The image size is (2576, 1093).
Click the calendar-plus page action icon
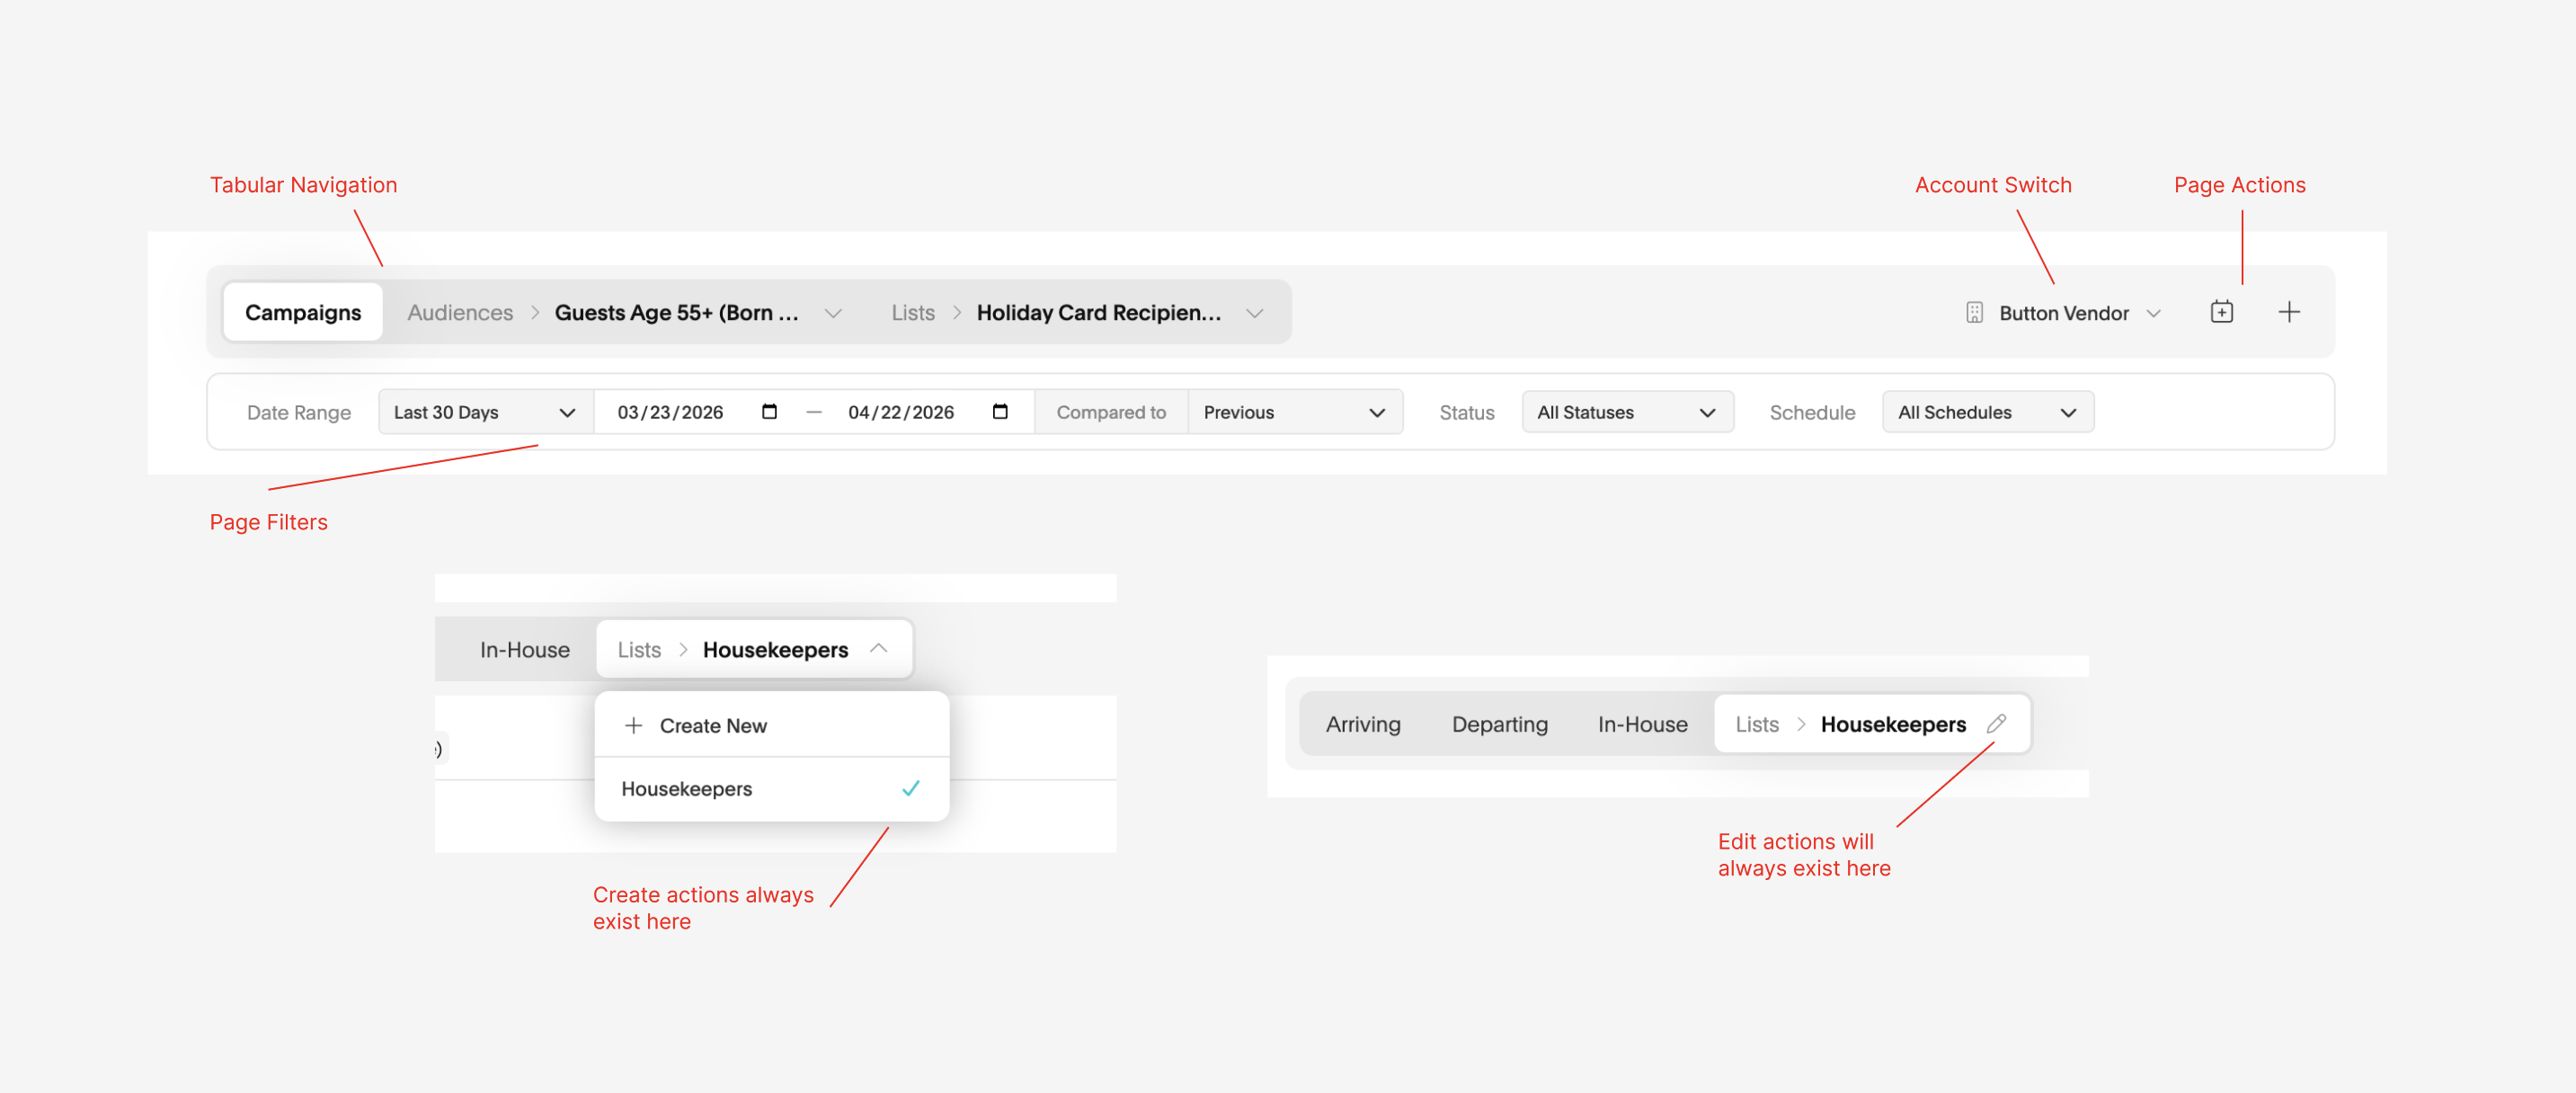pos(2221,312)
